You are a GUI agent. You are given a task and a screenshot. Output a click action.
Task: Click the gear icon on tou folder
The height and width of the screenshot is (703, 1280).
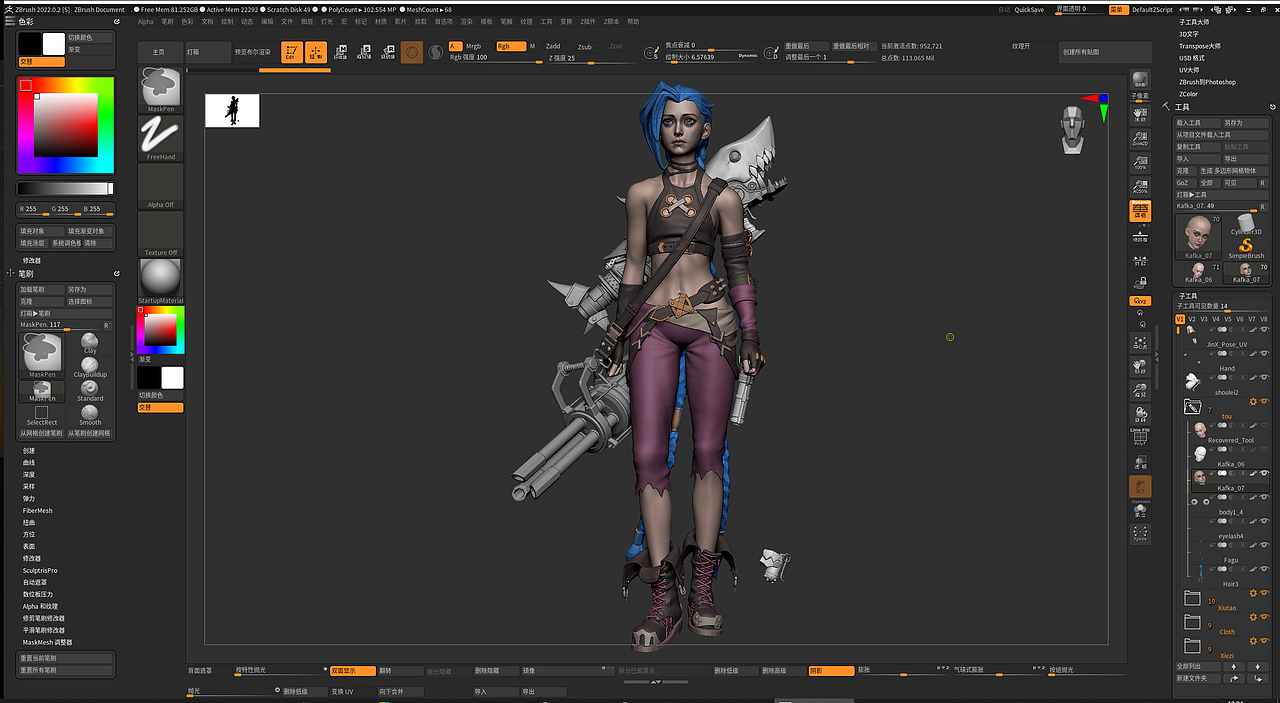(x=1253, y=401)
